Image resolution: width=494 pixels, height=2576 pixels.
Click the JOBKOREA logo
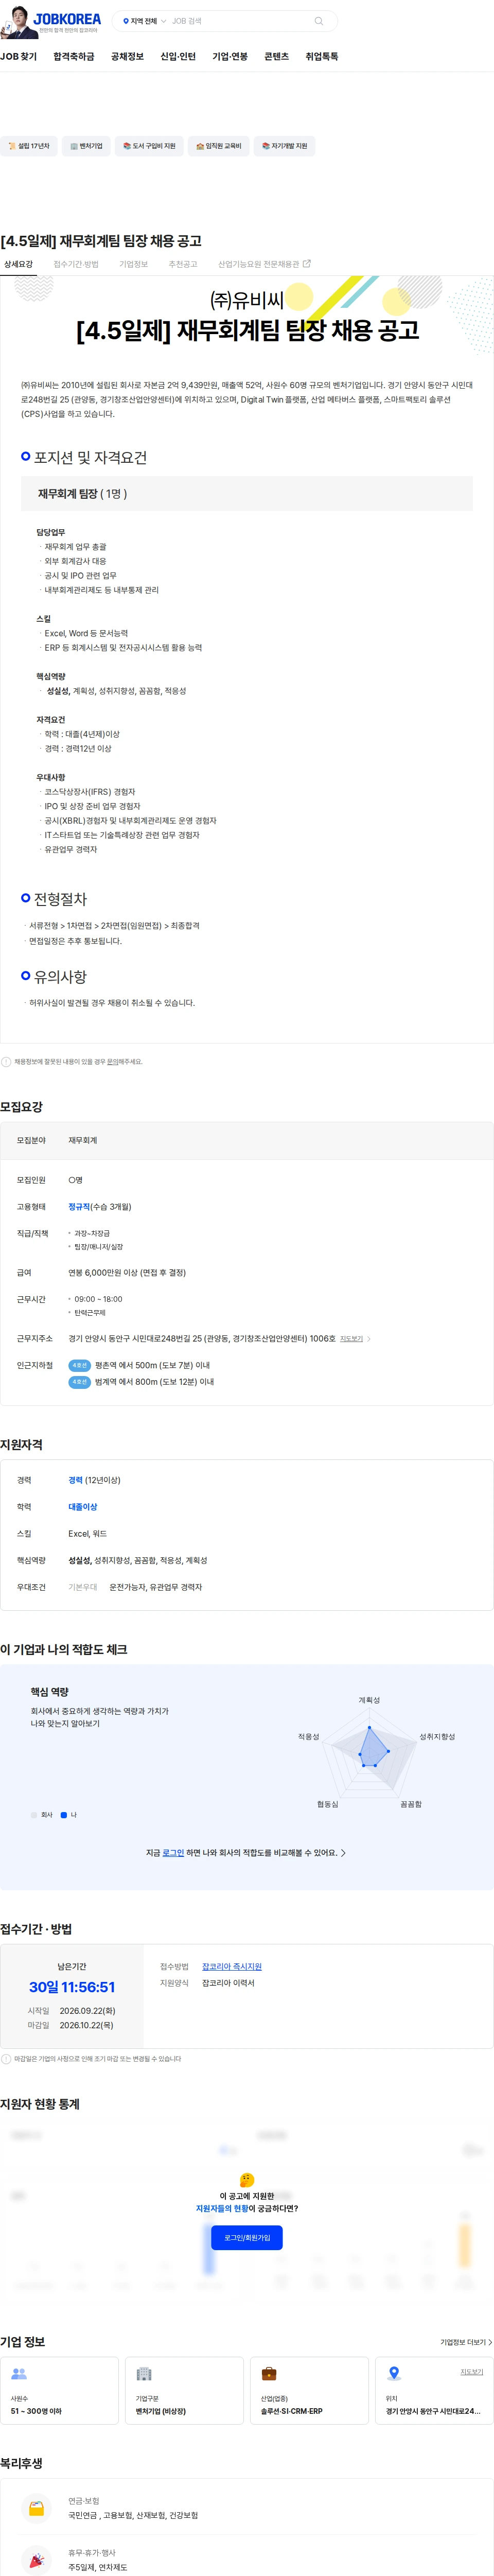point(67,19)
